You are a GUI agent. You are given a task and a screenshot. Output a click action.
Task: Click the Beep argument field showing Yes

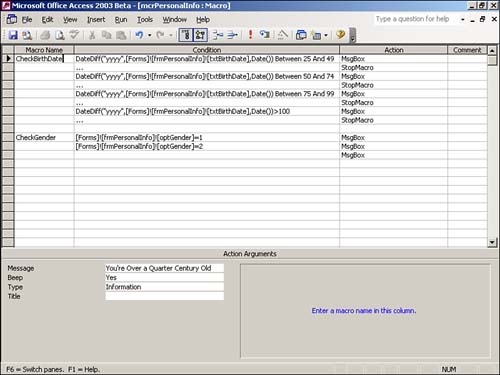(x=164, y=277)
